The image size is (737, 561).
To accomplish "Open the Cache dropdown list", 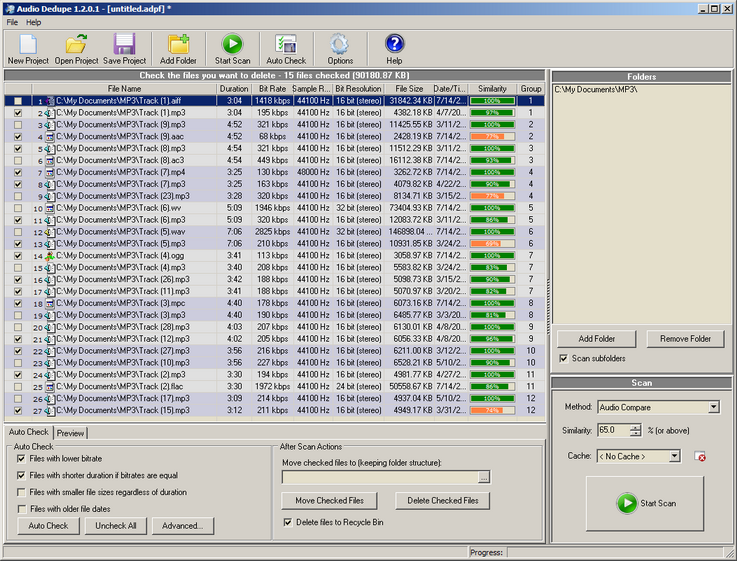I will click(674, 456).
